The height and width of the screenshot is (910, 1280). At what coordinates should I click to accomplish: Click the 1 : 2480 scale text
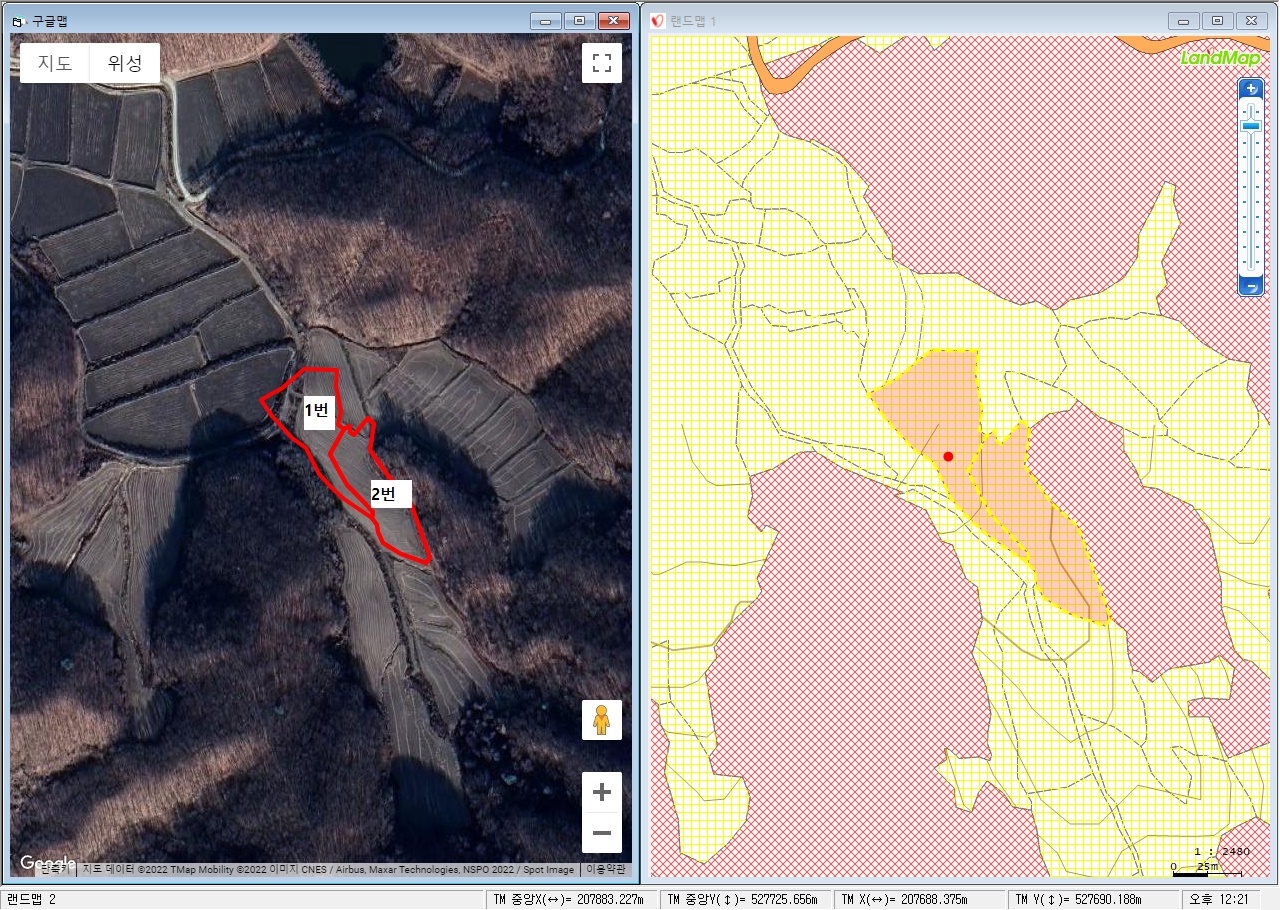[x=1222, y=851]
